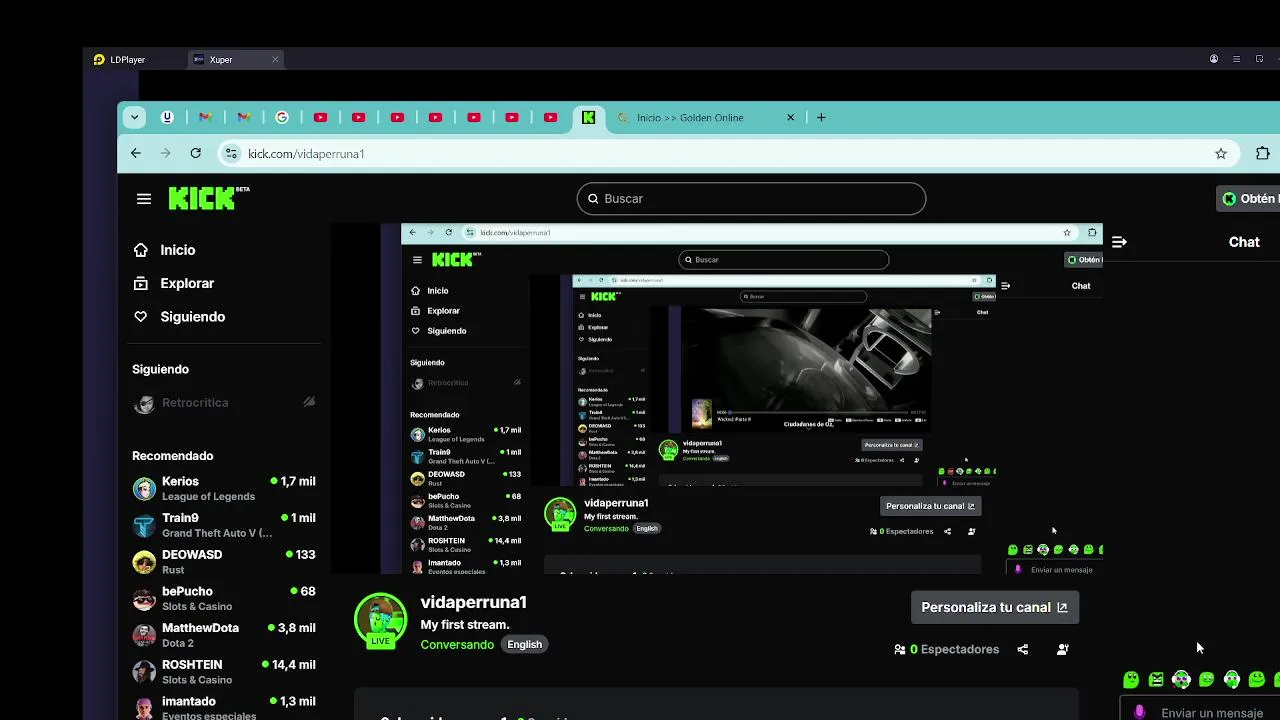Click the moderator tools person icon

tap(1062, 649)
